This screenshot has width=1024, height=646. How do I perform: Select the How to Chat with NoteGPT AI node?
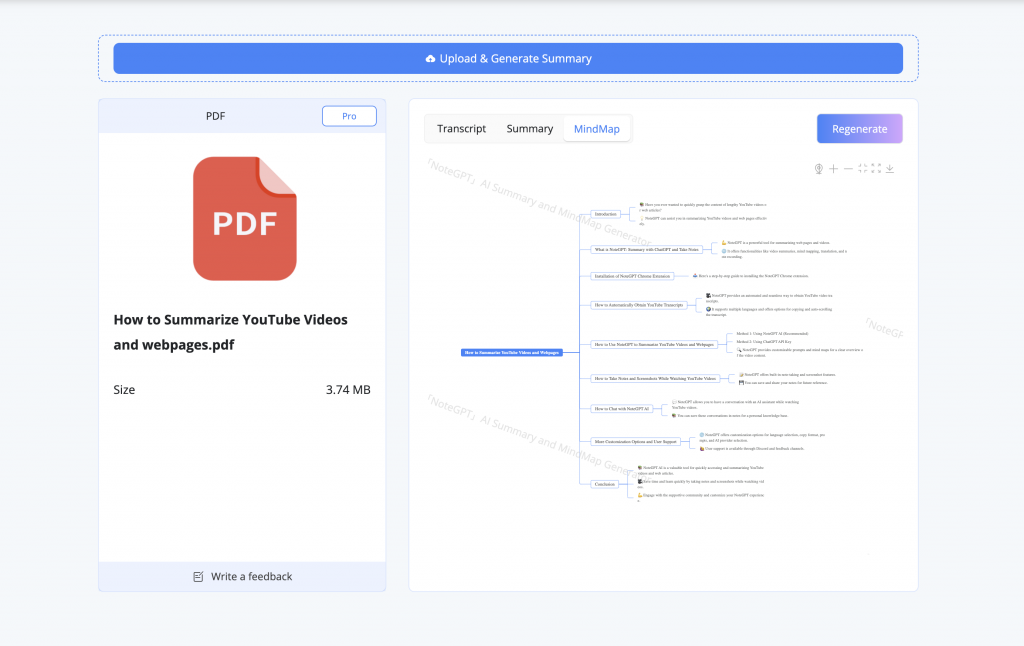(x=622, y=408)
